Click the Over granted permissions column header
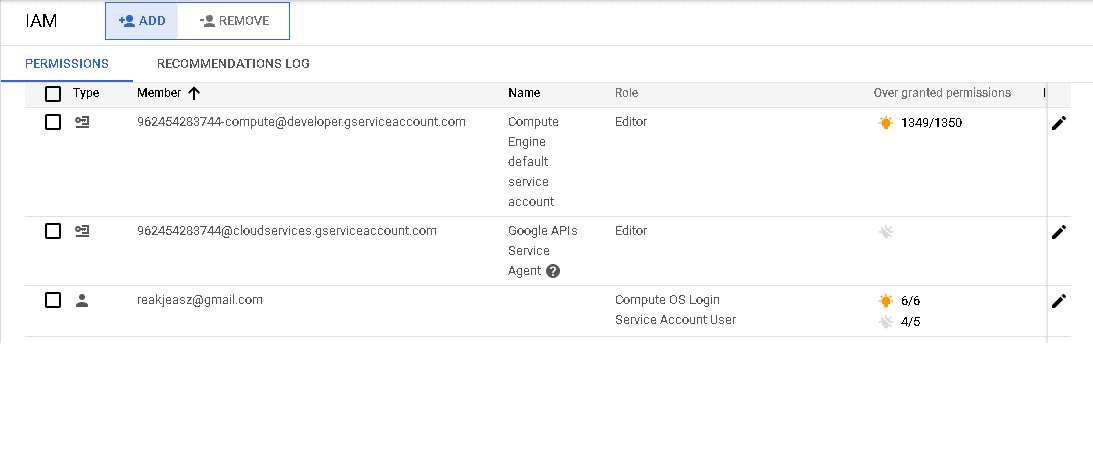The height and width of the screenshot is (460, 1093). click(x=941, y=93)
